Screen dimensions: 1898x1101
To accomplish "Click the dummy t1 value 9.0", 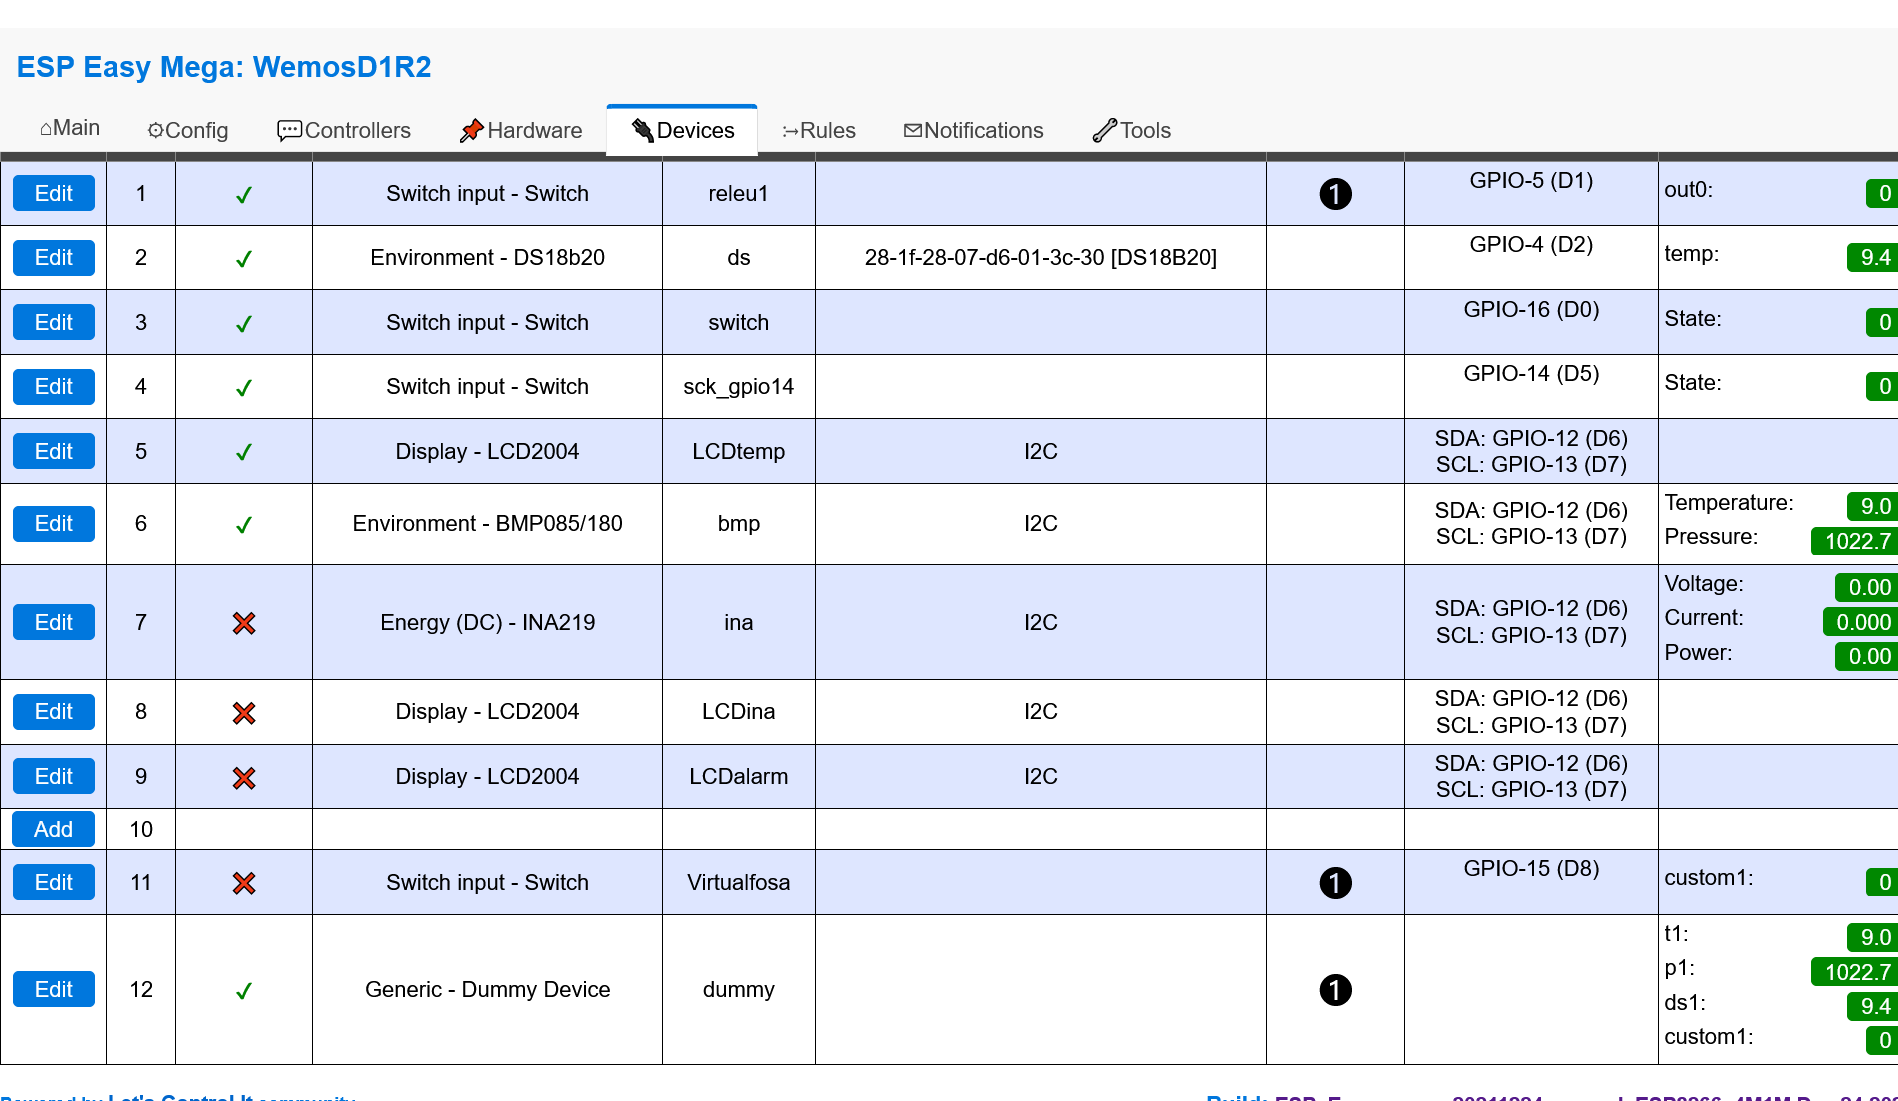I will pos(1873,937).
